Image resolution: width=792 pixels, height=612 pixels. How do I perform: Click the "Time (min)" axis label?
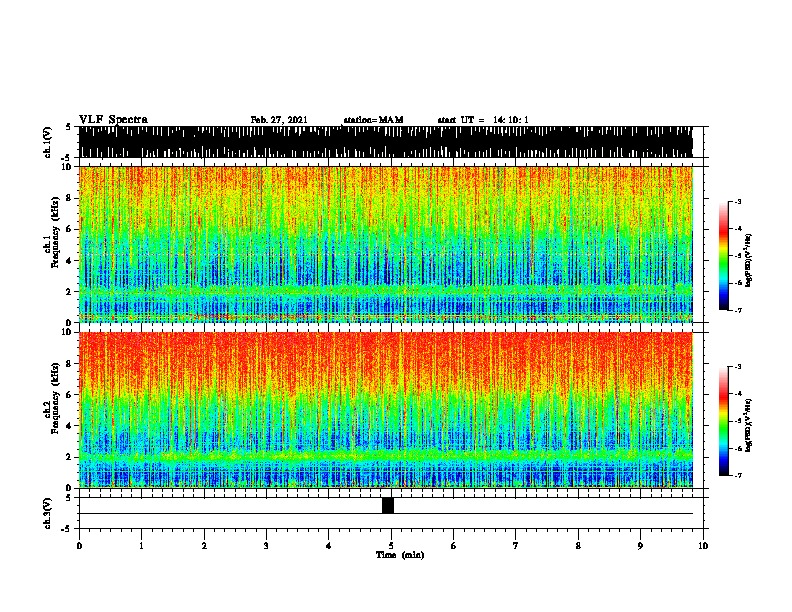[400, 555]
